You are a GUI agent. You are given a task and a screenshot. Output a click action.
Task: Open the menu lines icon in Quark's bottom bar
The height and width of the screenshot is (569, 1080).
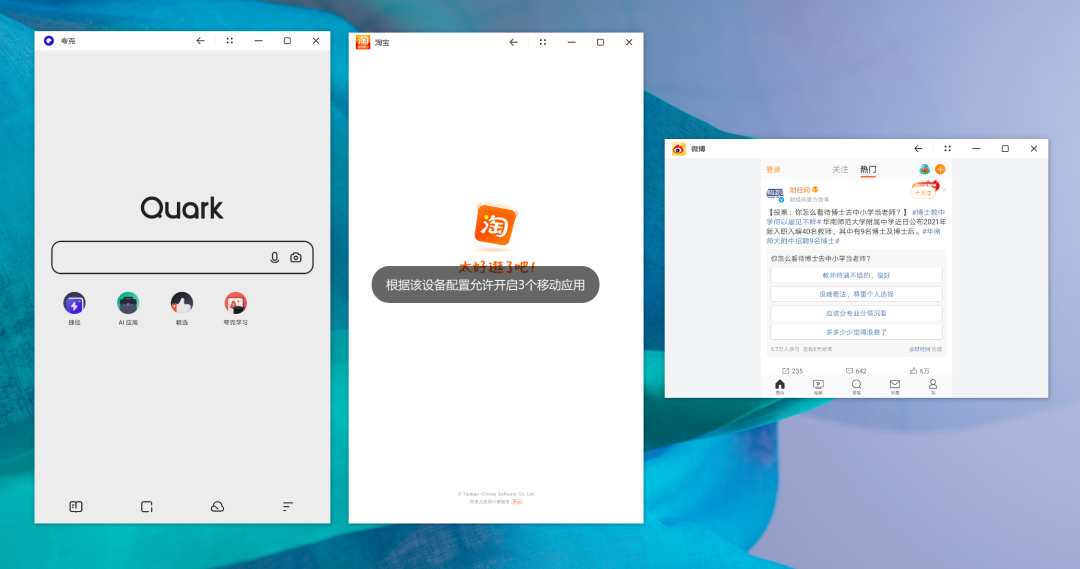(288, 507)
